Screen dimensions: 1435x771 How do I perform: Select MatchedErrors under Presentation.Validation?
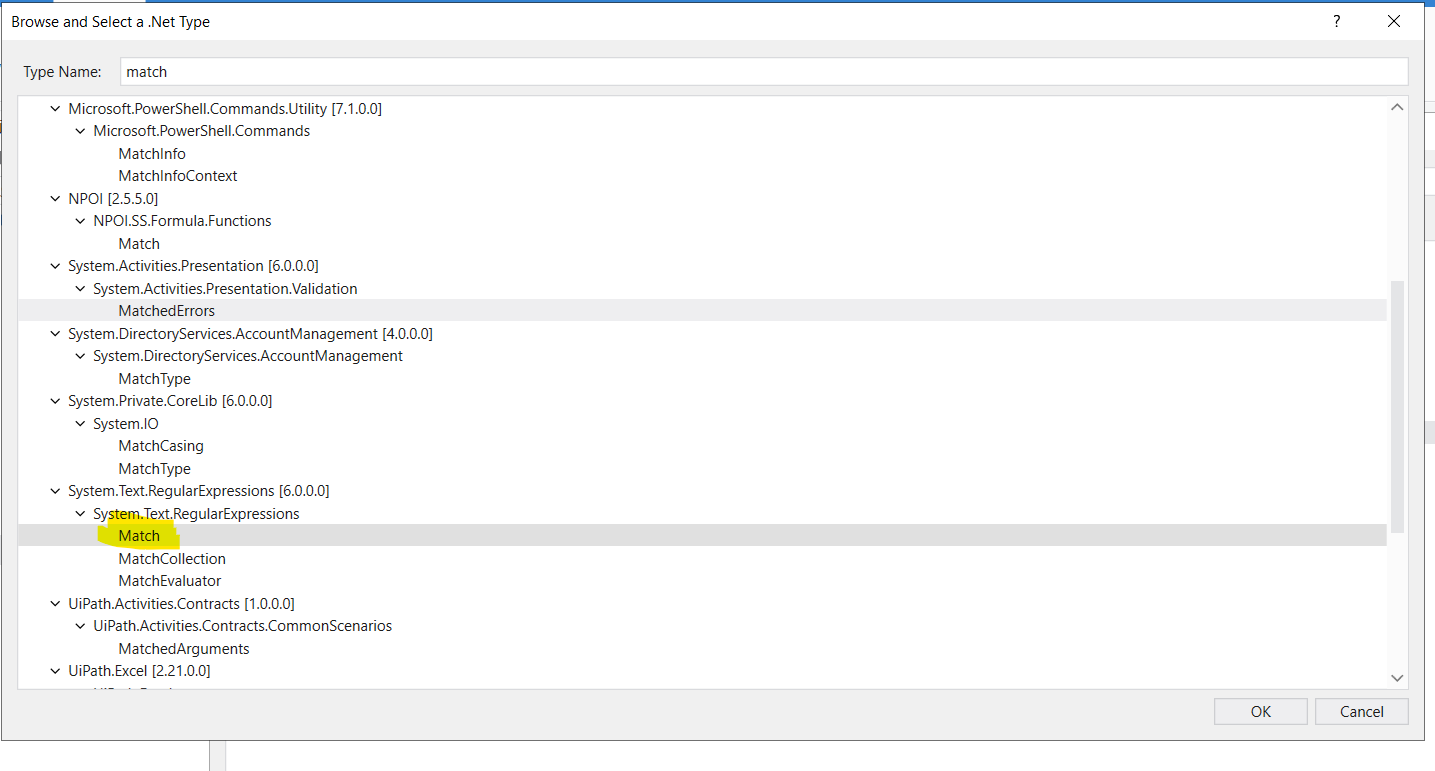click(x=166, y=310)
